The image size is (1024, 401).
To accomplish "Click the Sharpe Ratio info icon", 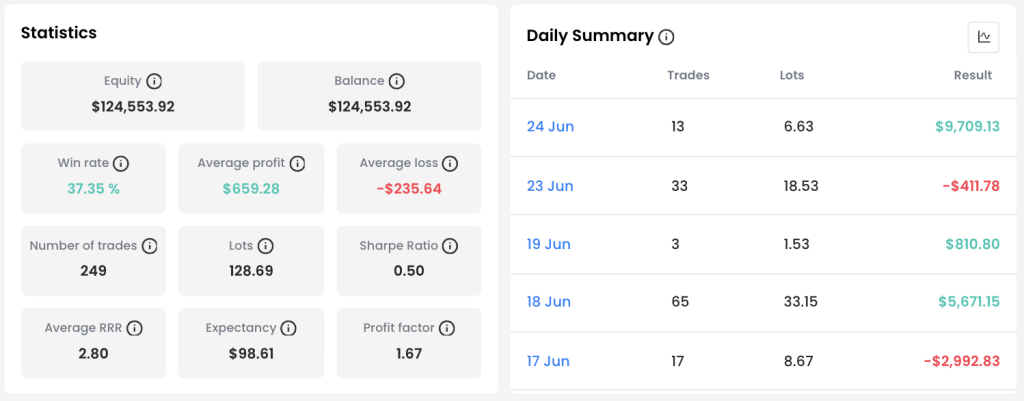I will point(449,246).
